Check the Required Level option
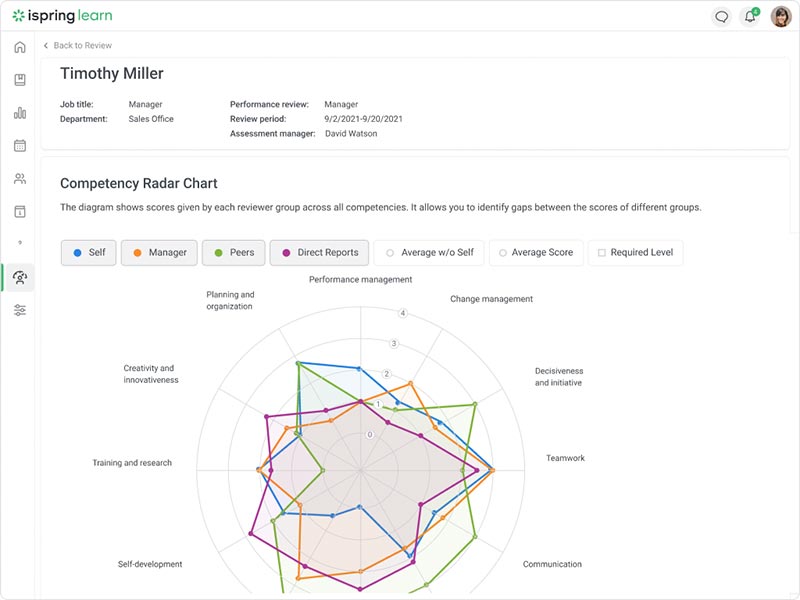The width and height of the screenshot is (800, 600). 634,253
